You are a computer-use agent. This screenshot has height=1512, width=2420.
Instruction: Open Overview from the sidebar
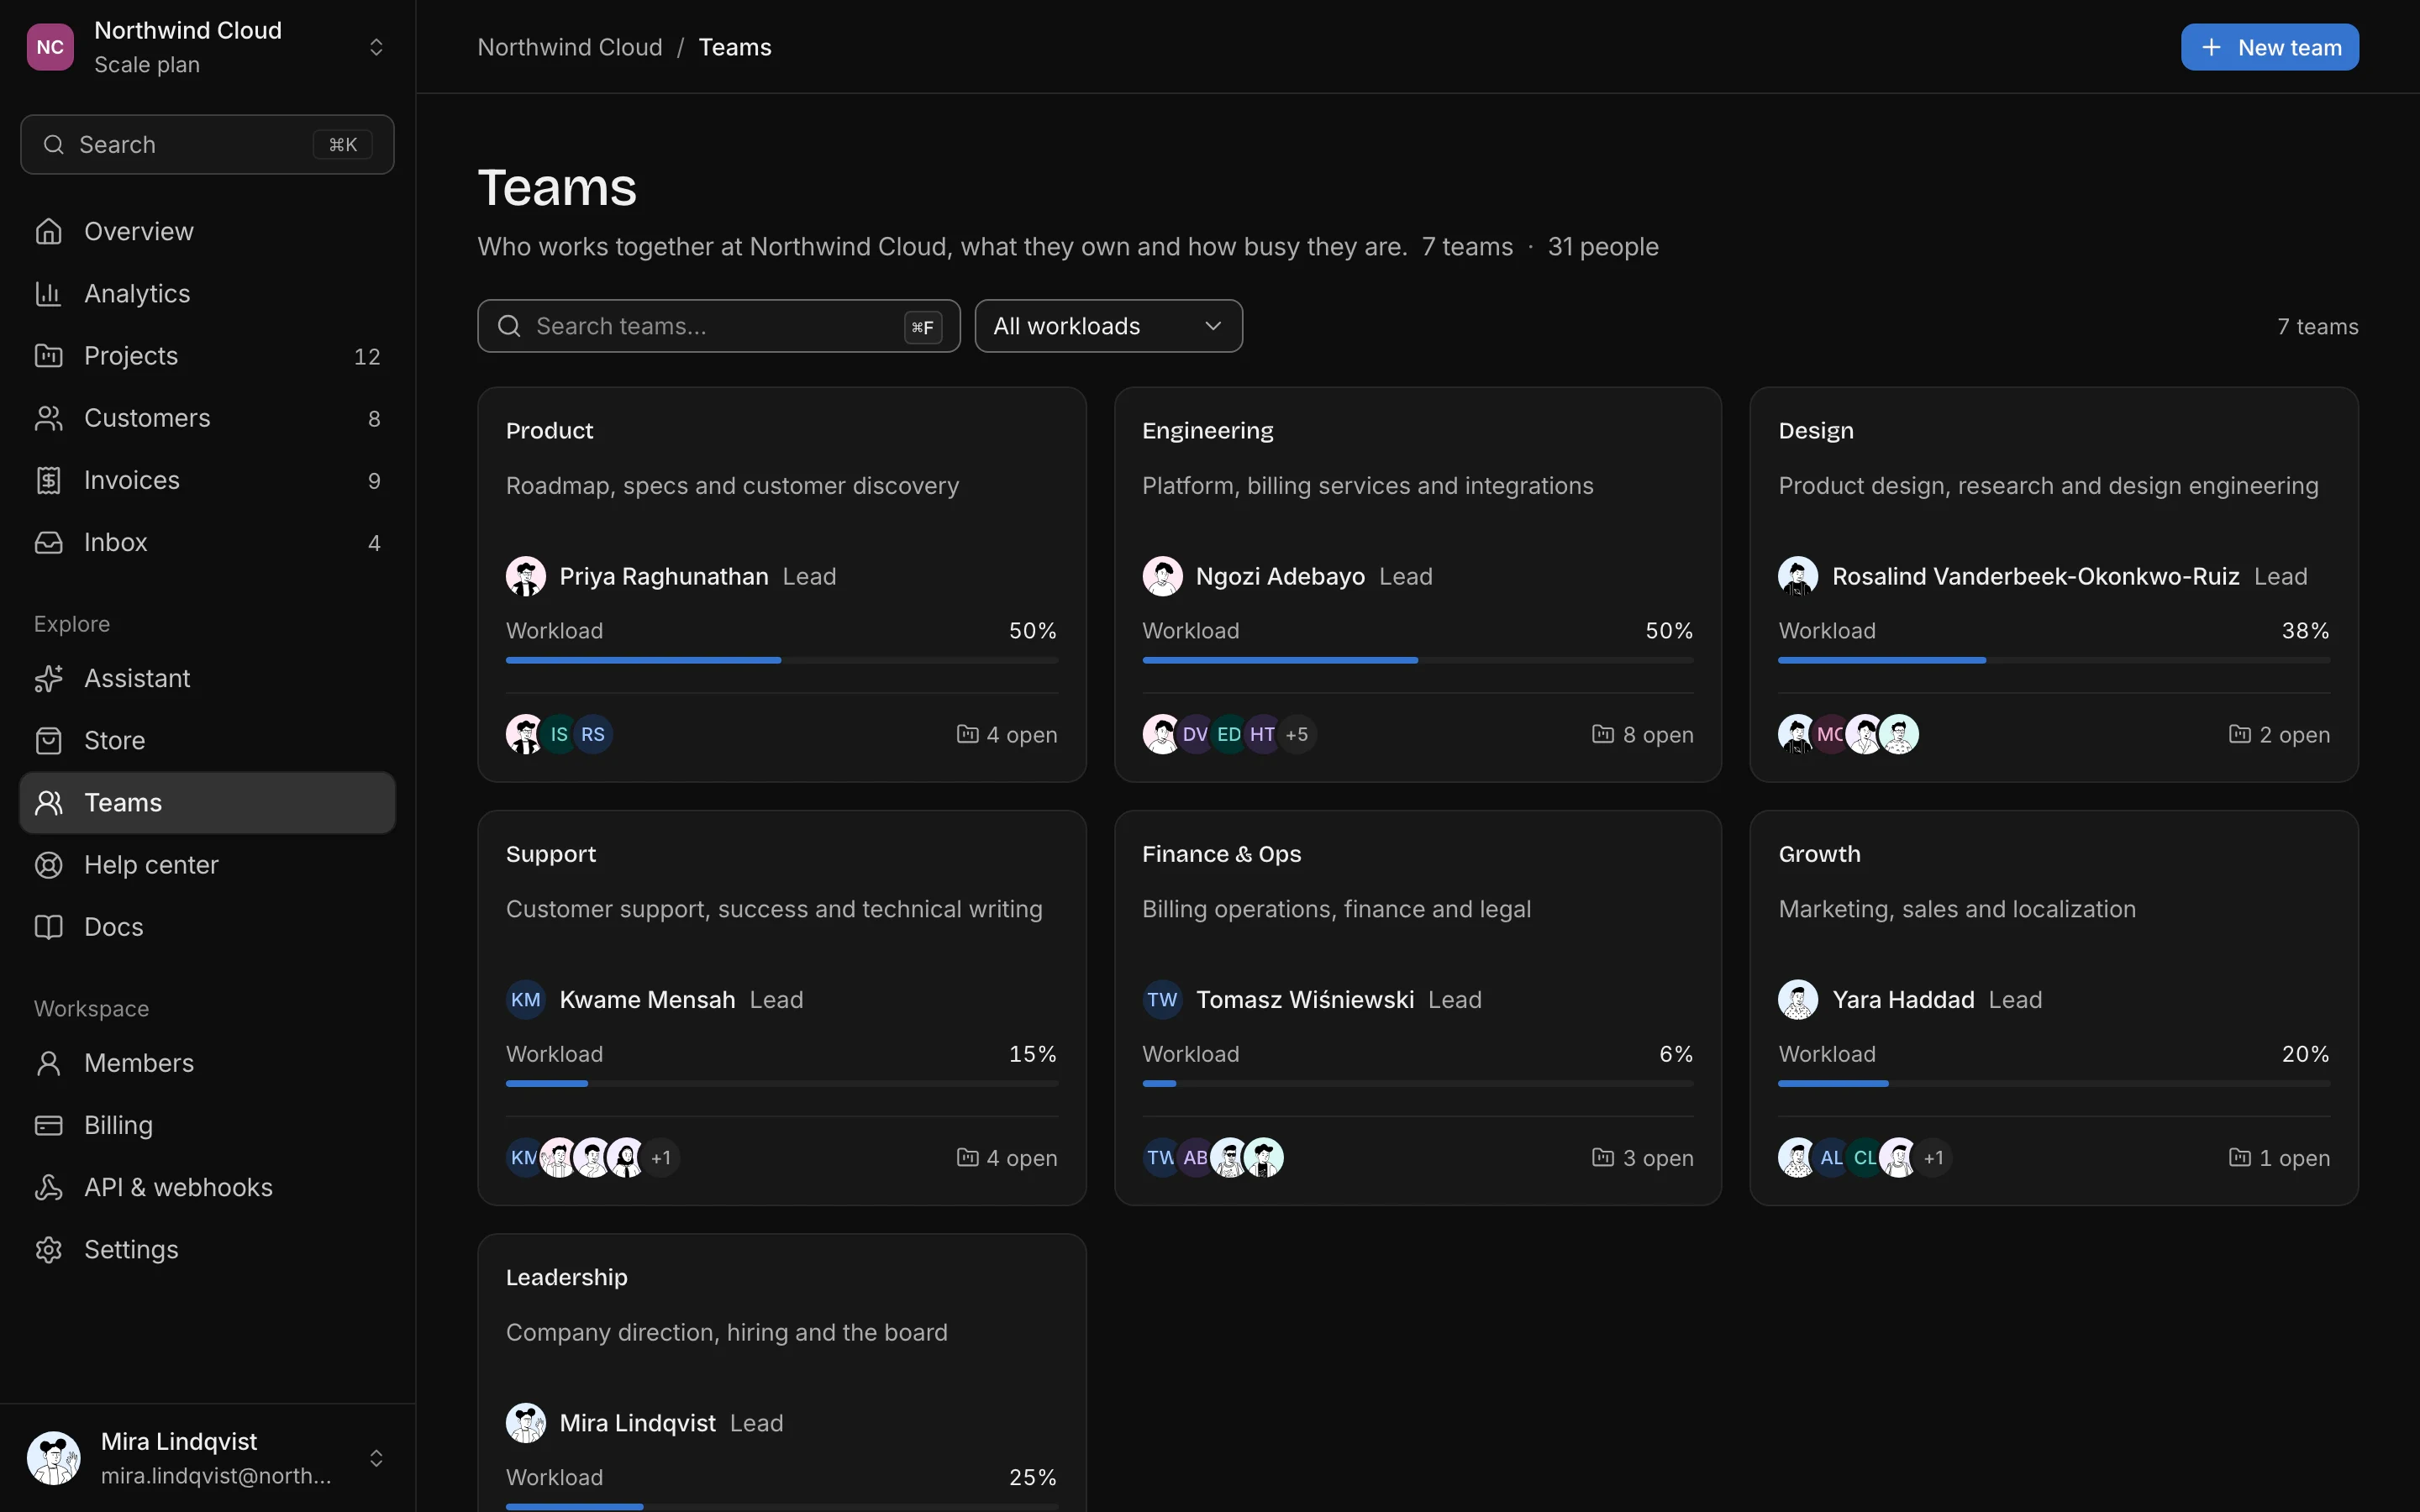tap(207, 231)
